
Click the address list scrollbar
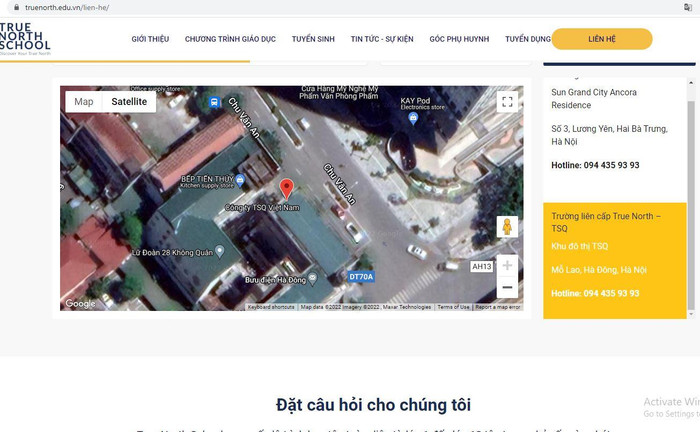pyautogui.click(x=691, y=205)
